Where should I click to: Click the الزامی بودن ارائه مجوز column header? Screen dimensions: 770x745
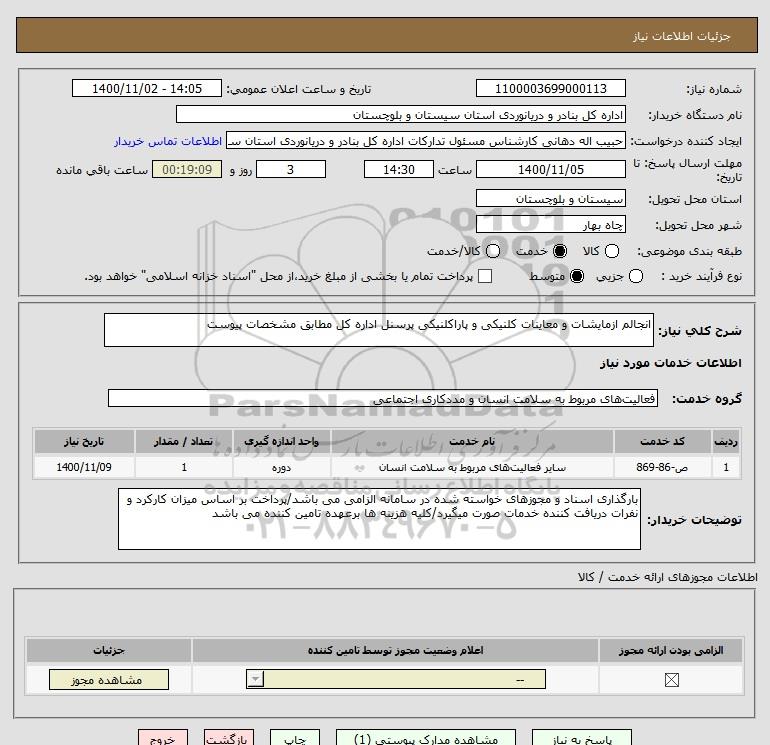[671, 650]
